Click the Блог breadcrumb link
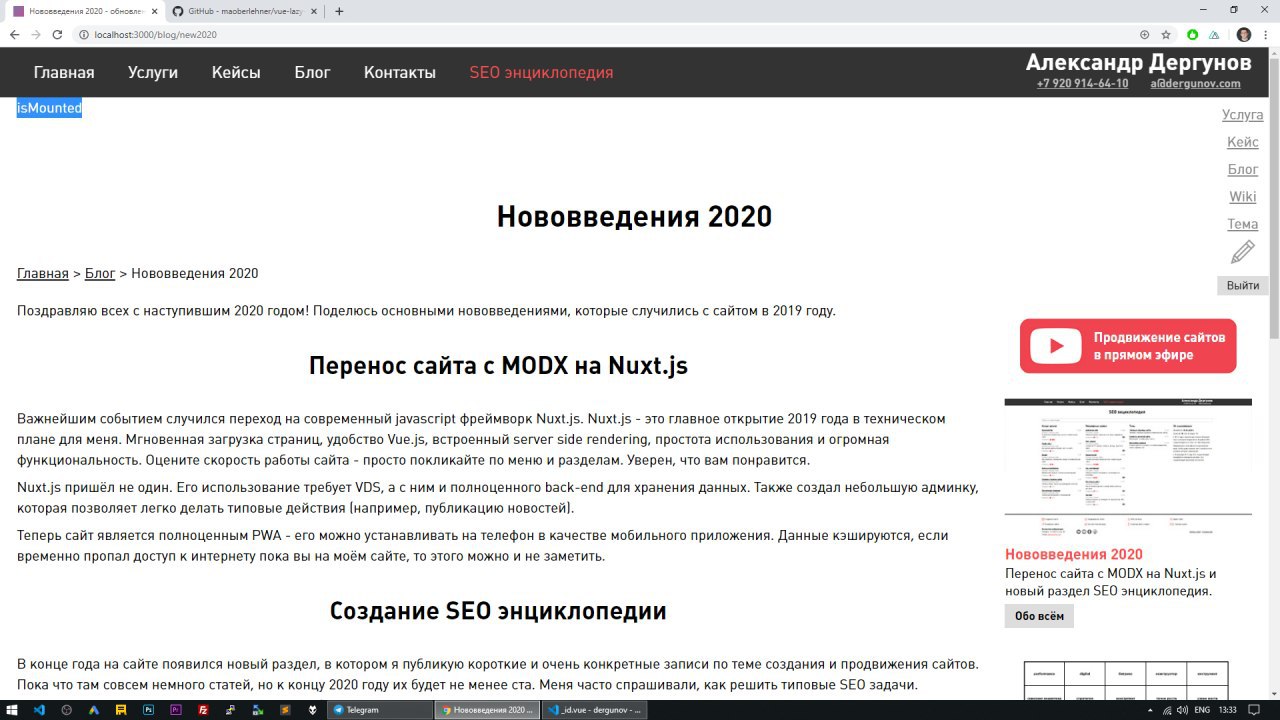 pyautogui.click(x=100, y=274)
